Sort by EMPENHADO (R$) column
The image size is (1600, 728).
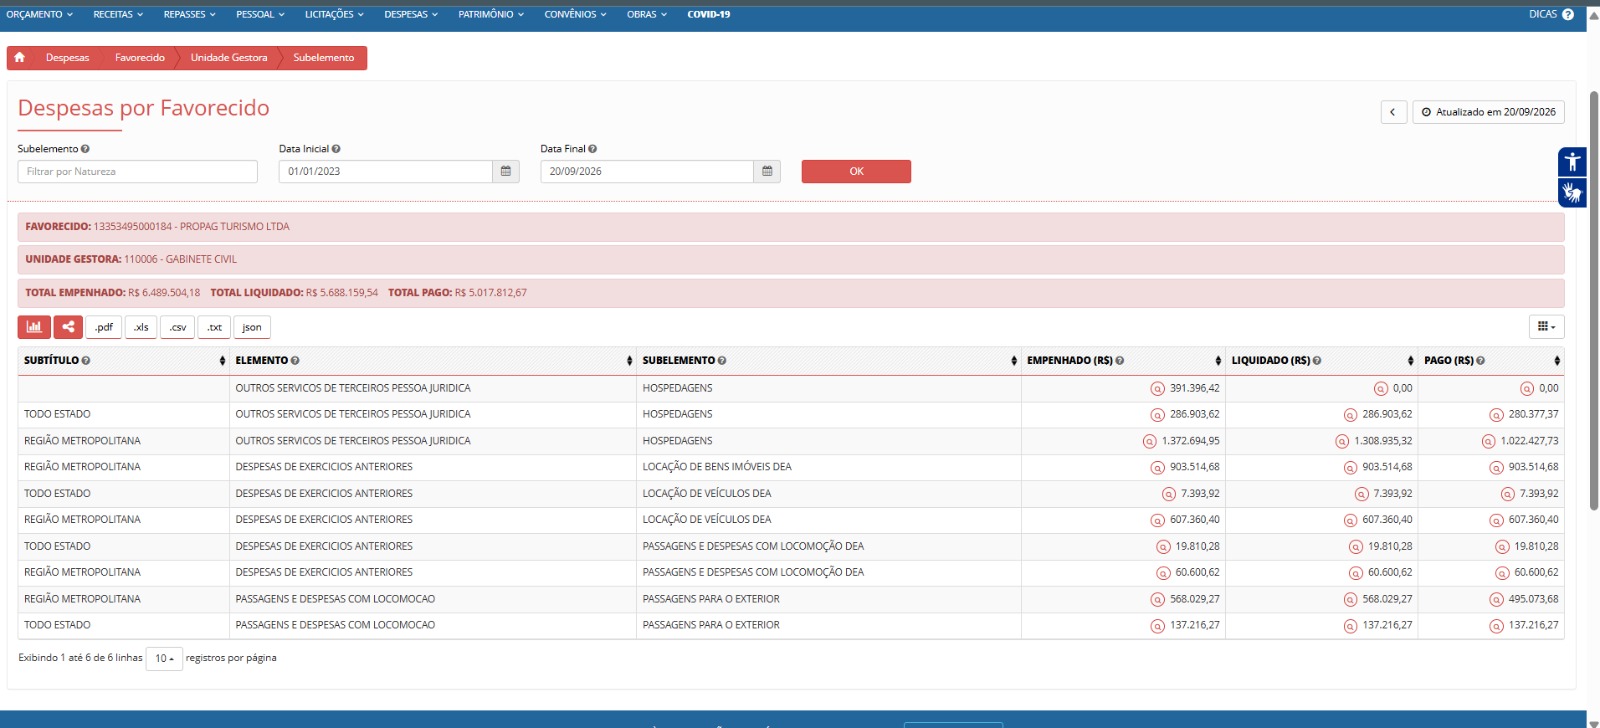tap(1124, 361)
